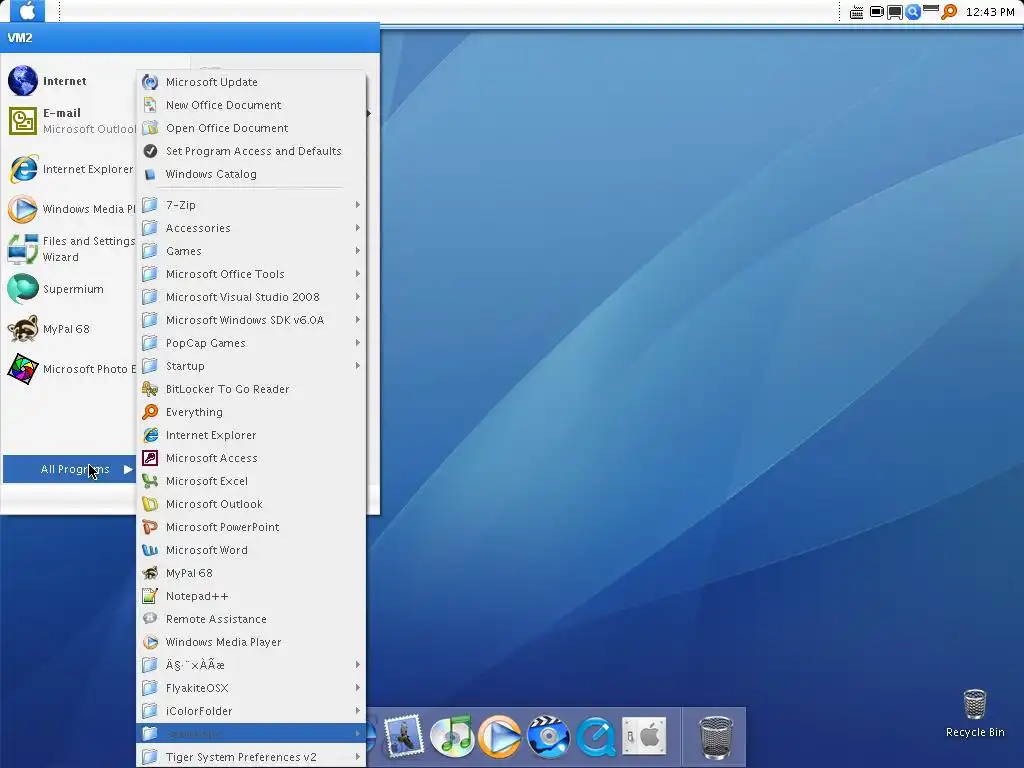This screenshot has height=768, width=1024.
Task: Open the garbled-name folder Ä§·¨×ÀÃæ
Action: point(251,665)
